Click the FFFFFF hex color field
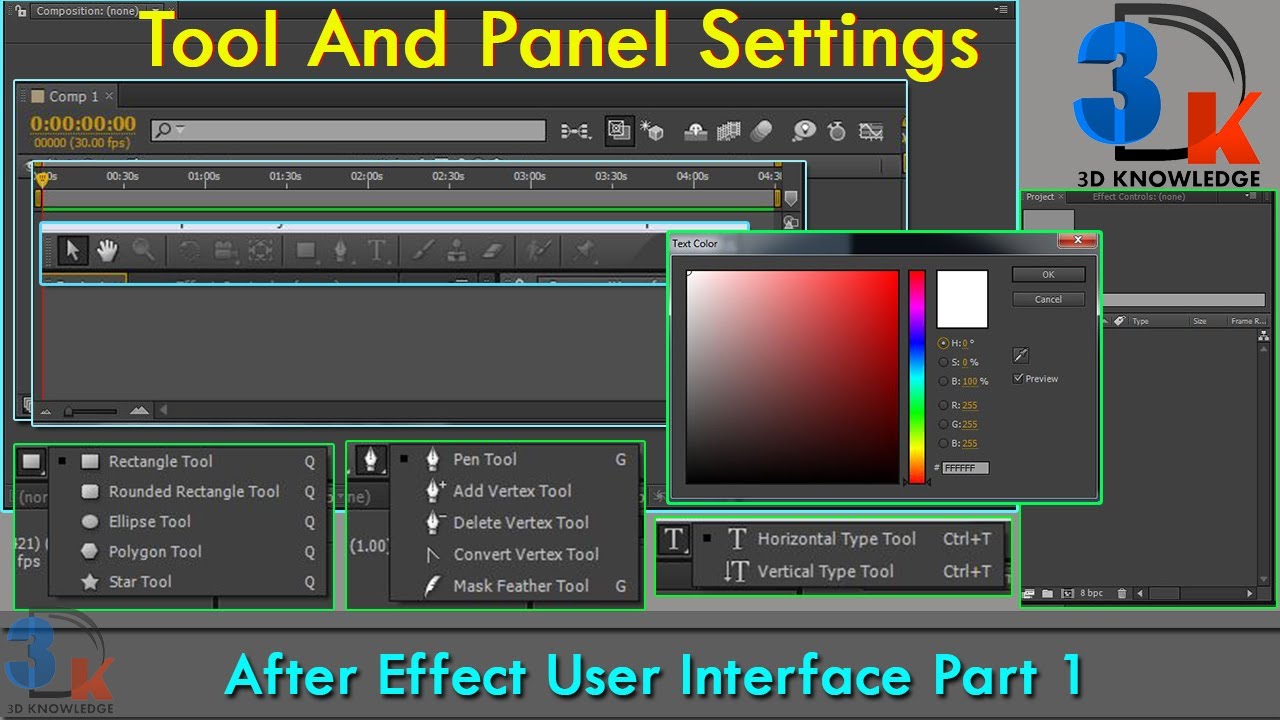Screen dimensions: 1280x720 966,468
